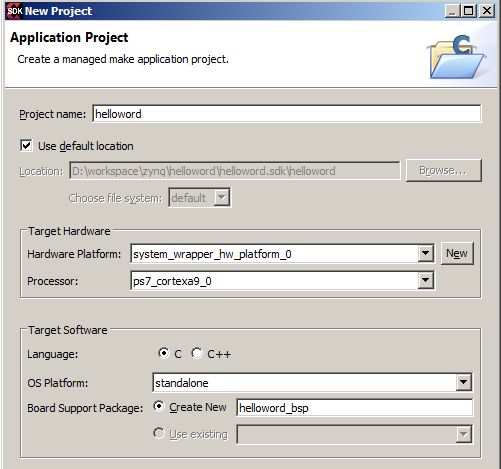The image size is (501, 469).
Task: Click the Use existing dropdown arrow
Action: point(463,434)
